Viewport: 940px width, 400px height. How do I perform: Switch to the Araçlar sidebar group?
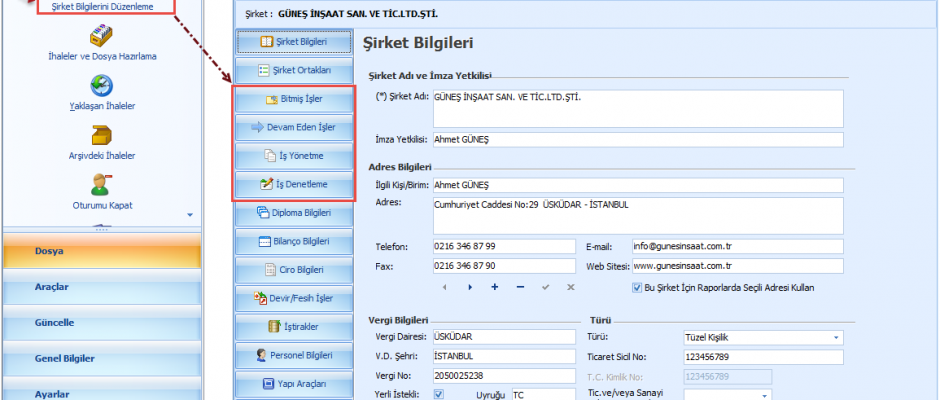point(100,287)
